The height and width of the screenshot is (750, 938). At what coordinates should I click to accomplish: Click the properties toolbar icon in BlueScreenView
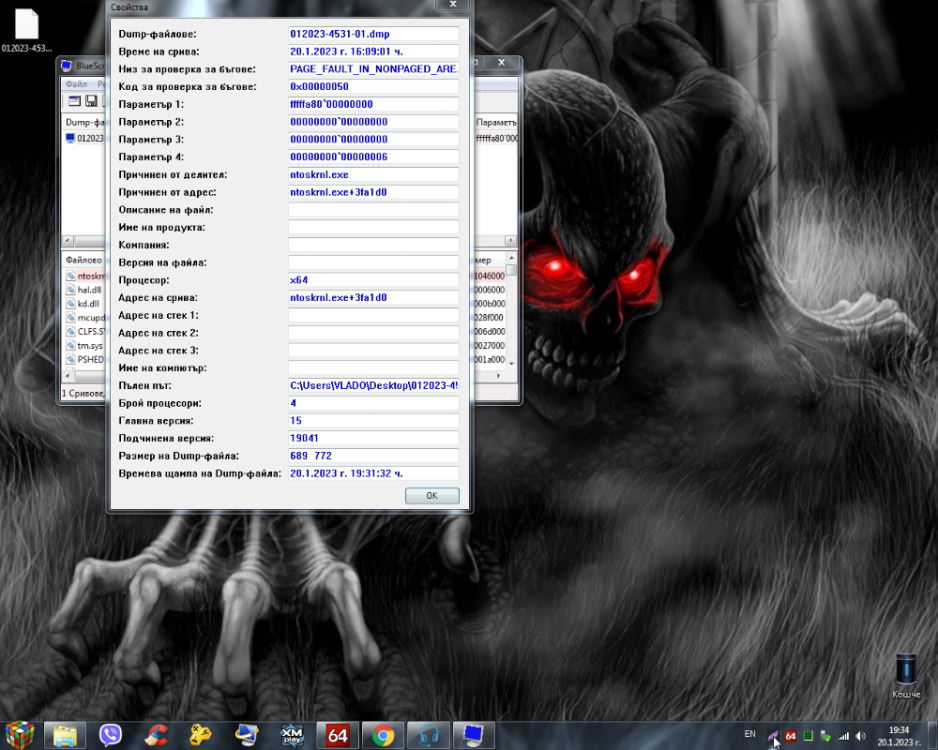pyautogui.click(x=74, y=100)
